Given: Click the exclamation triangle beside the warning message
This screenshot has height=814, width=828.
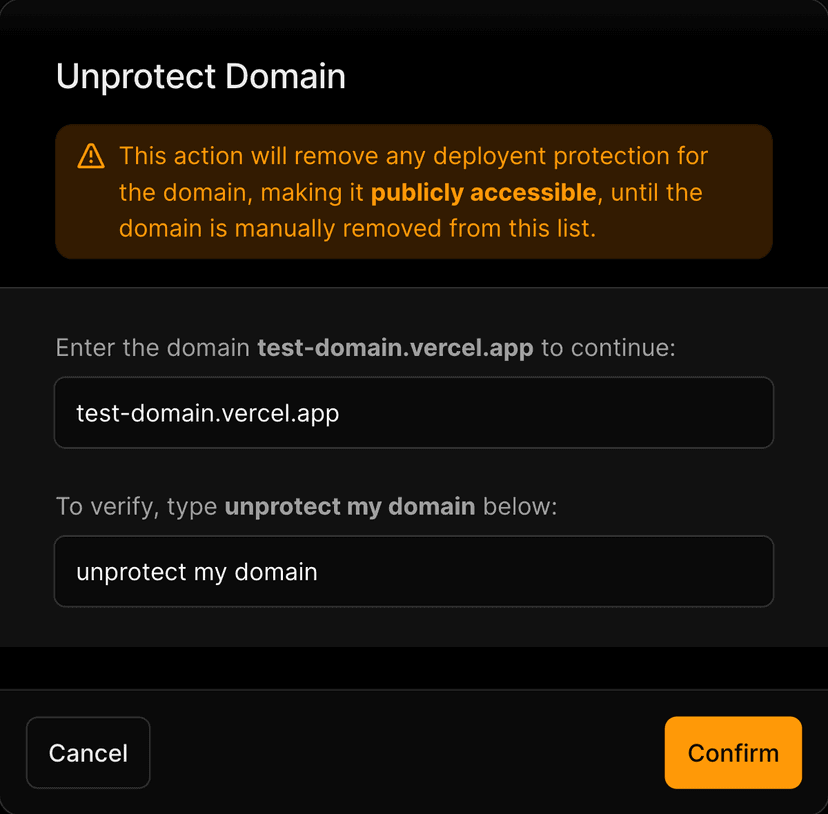Looking at the screenshot, I should 91,156.
